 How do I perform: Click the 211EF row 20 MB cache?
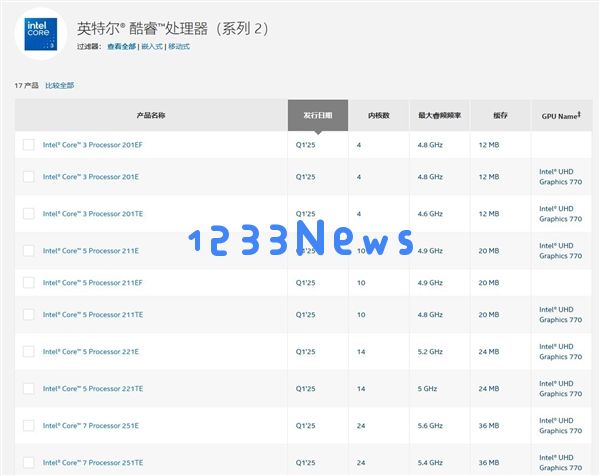click(x=489, y=282)
